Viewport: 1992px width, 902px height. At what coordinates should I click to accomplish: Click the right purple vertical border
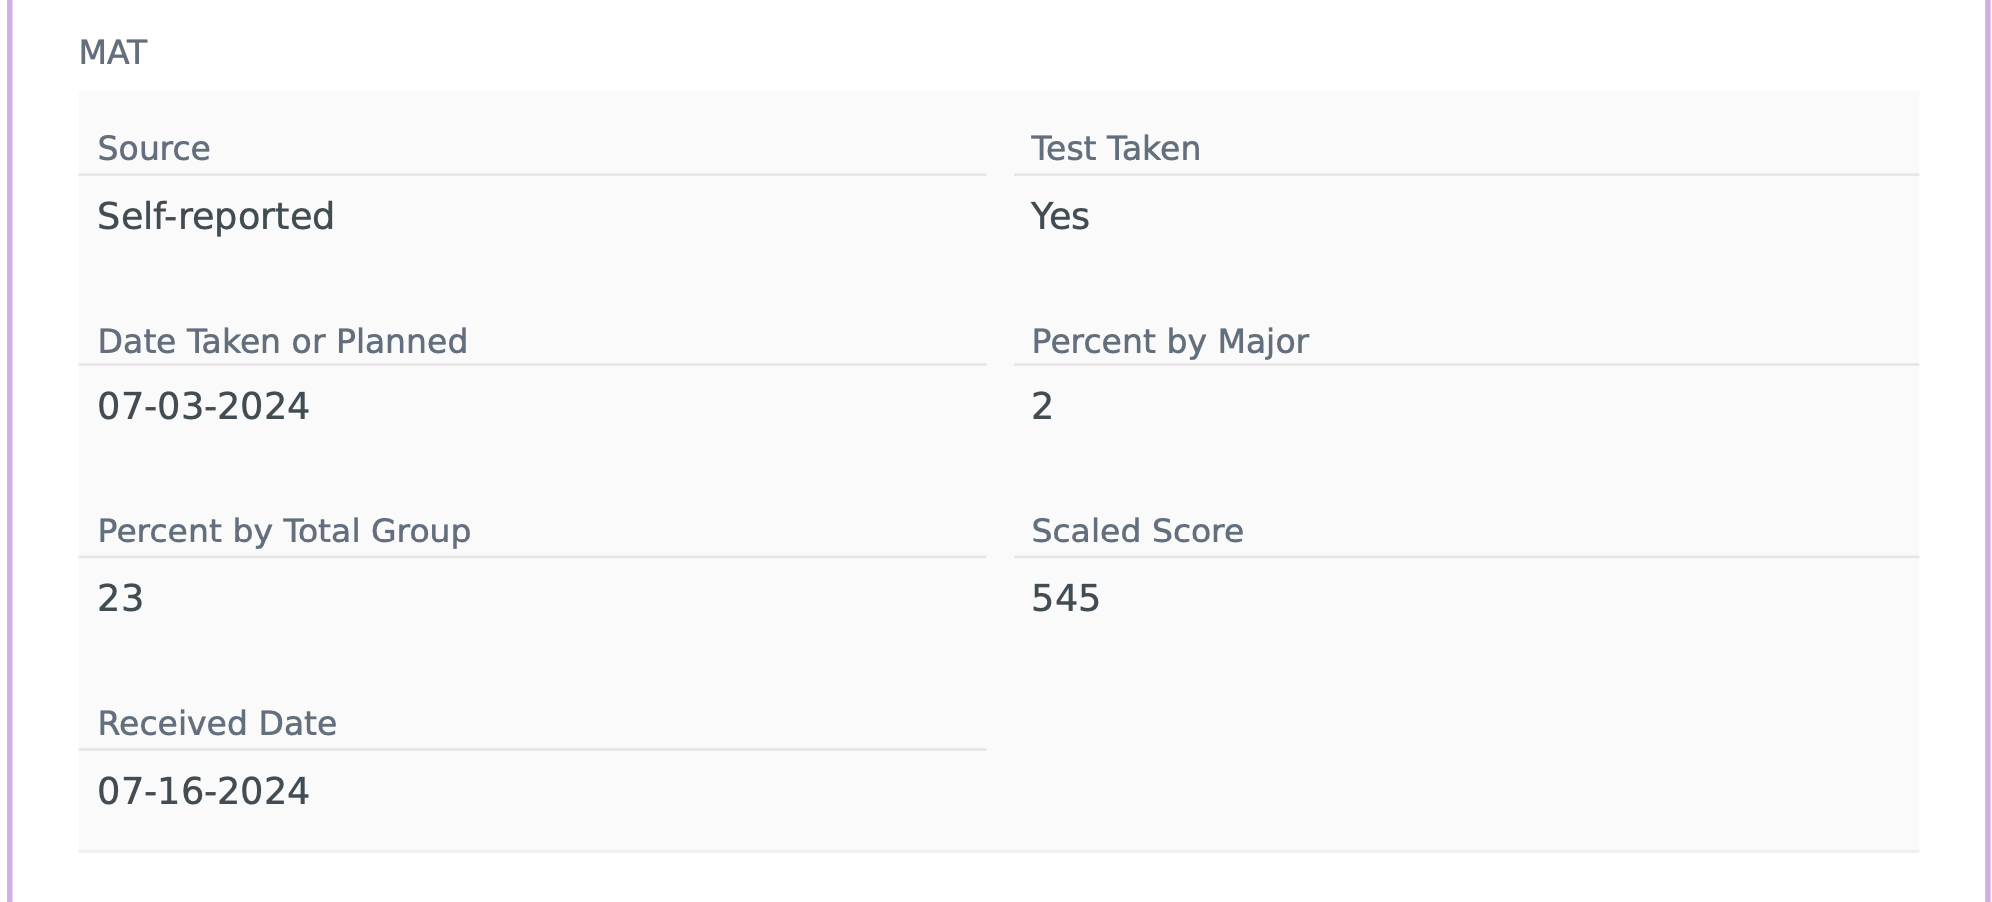point(1987,450)
